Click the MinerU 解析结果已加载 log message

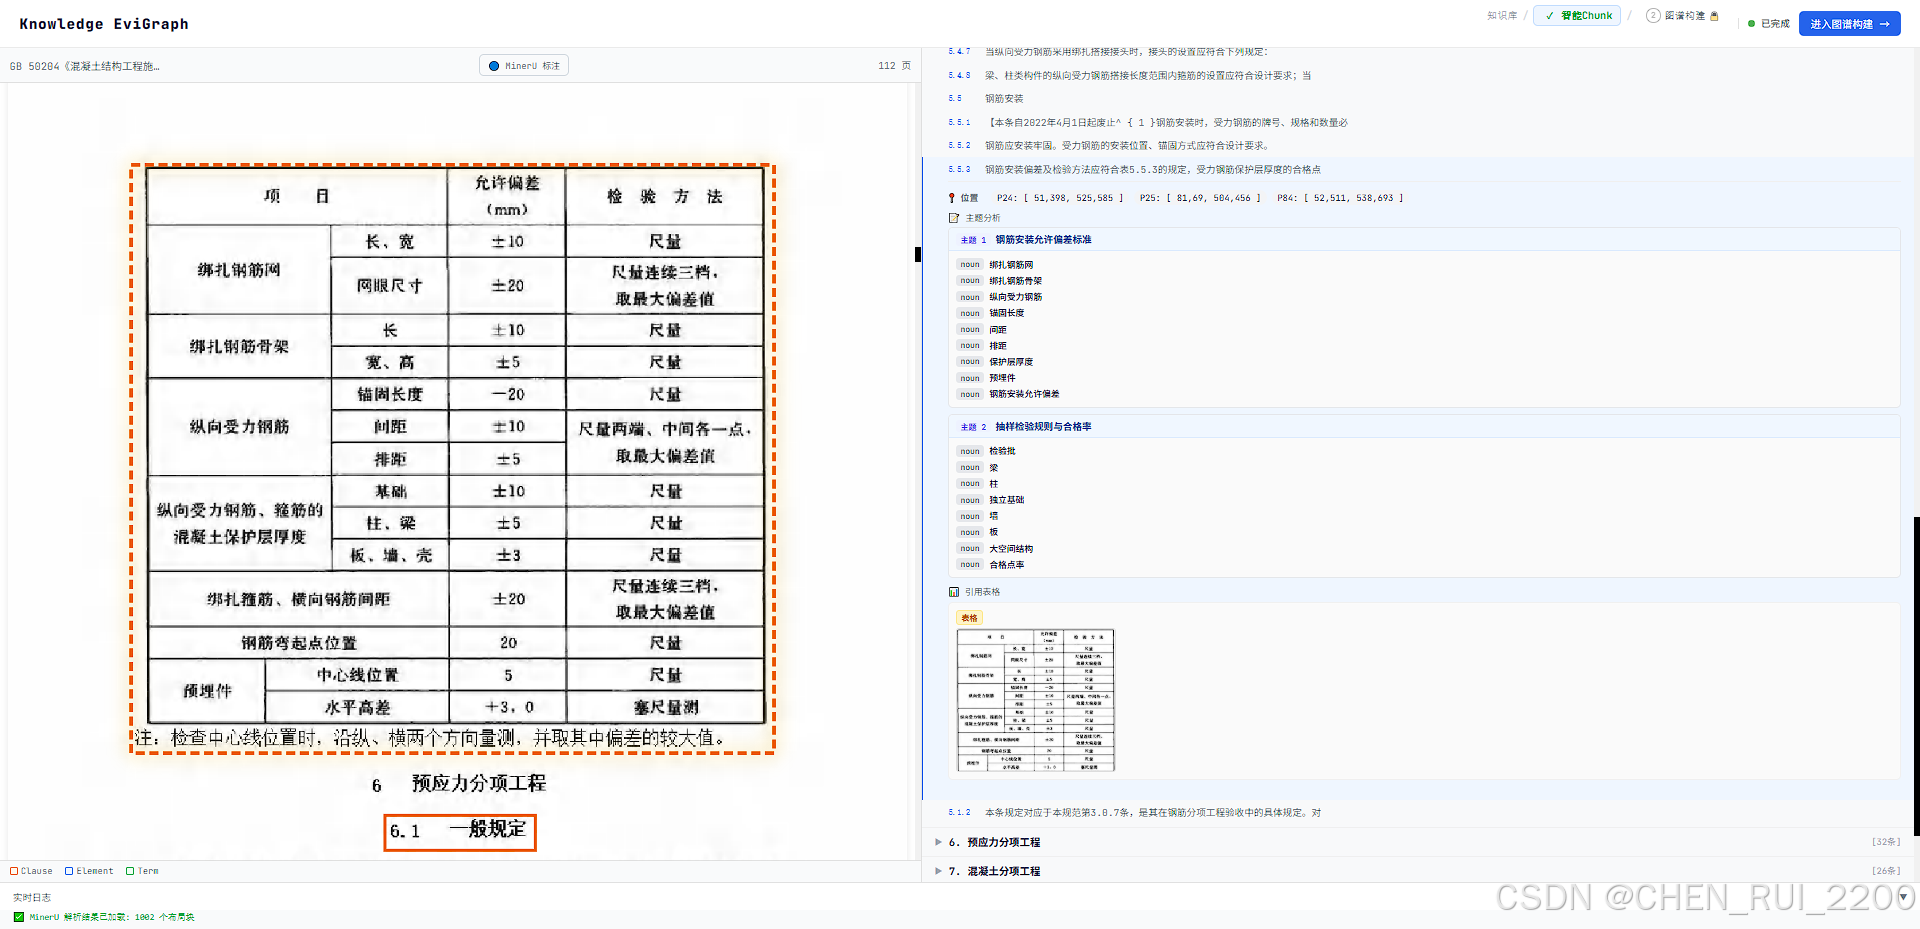click(112, 917)
